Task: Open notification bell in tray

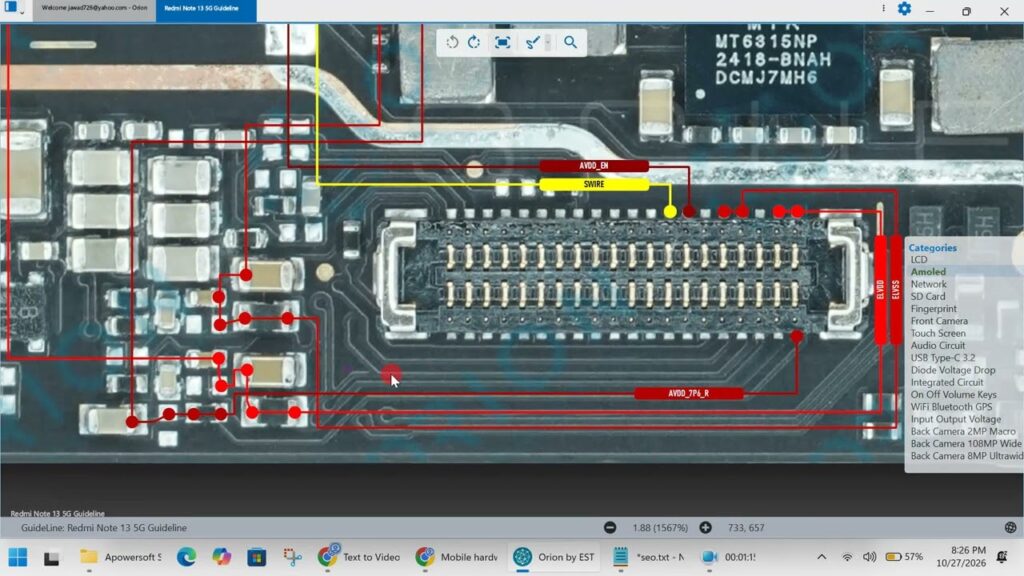Action: point(1002,557)
